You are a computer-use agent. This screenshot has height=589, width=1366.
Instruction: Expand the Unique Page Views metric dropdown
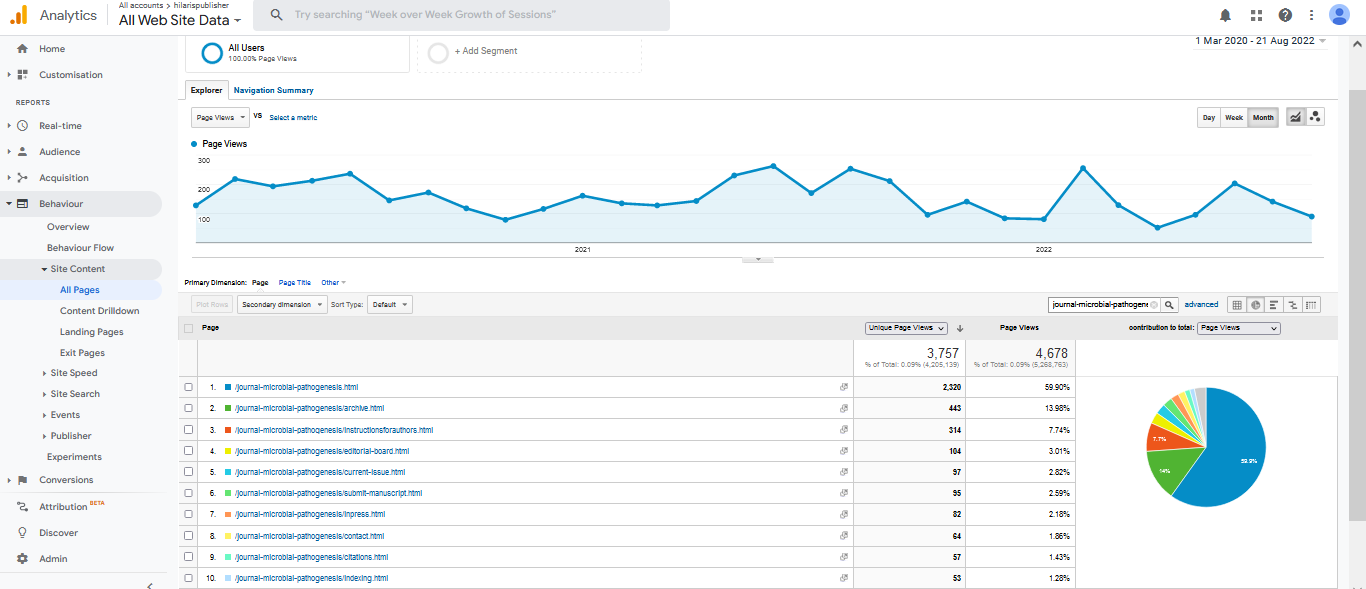[x=906, y=328]
